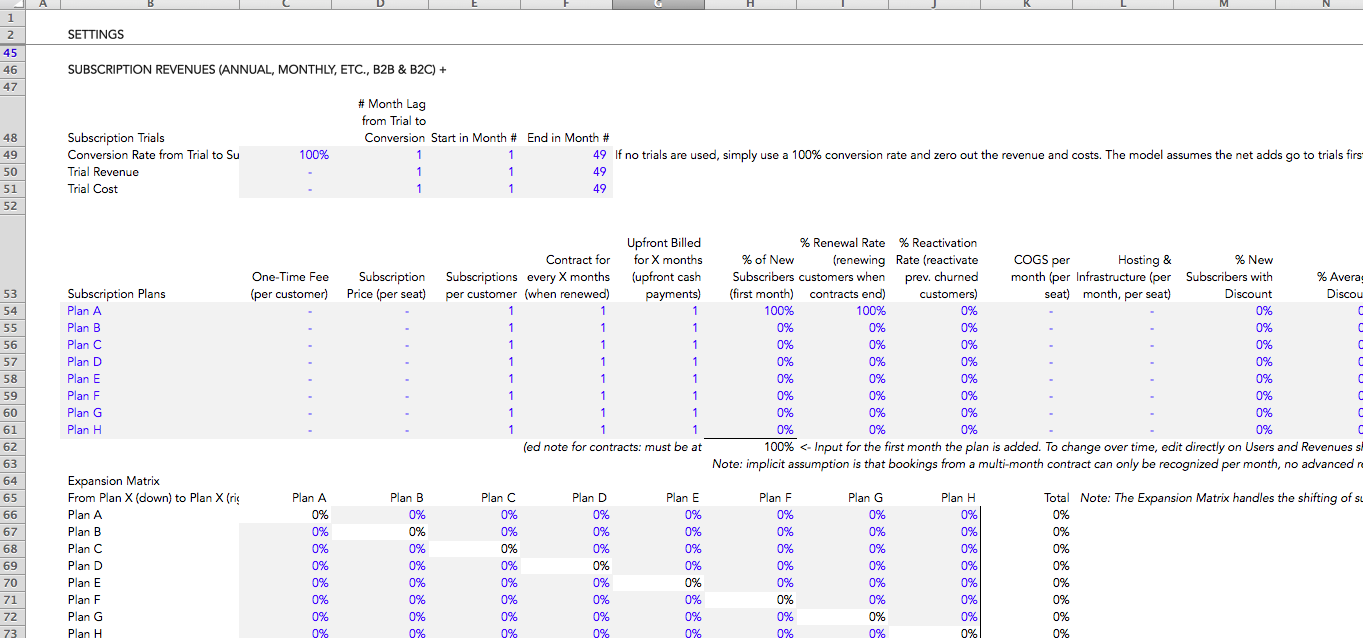
Task: Click the COGS per month header
Action: coord(1041,277)
